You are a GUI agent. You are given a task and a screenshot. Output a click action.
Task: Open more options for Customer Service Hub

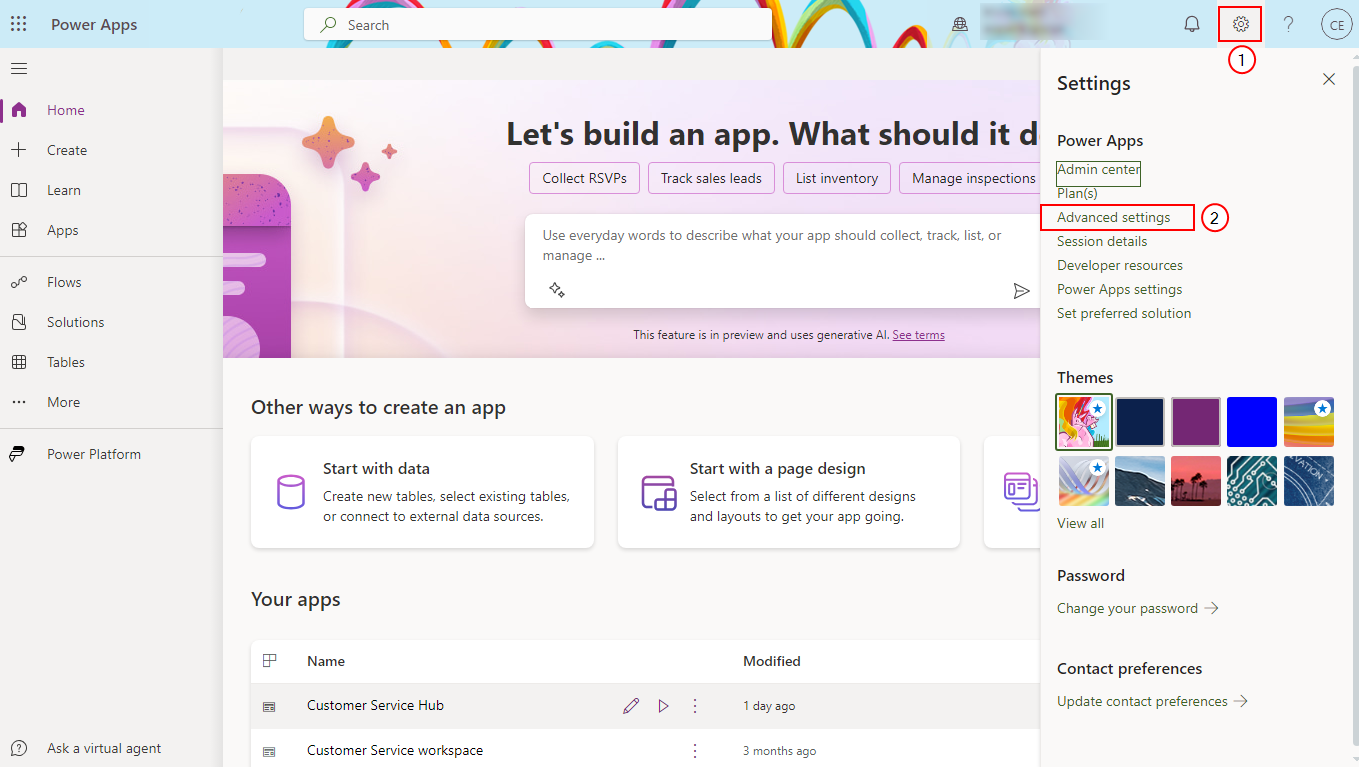coord(695,706)
